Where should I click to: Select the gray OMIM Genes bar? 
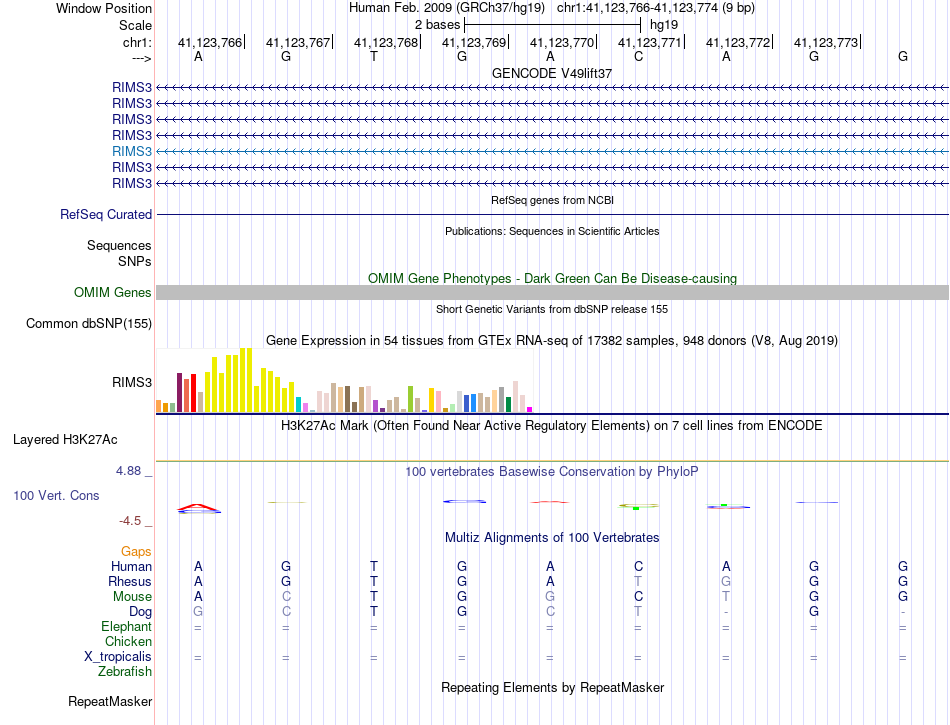coord(552,292)
